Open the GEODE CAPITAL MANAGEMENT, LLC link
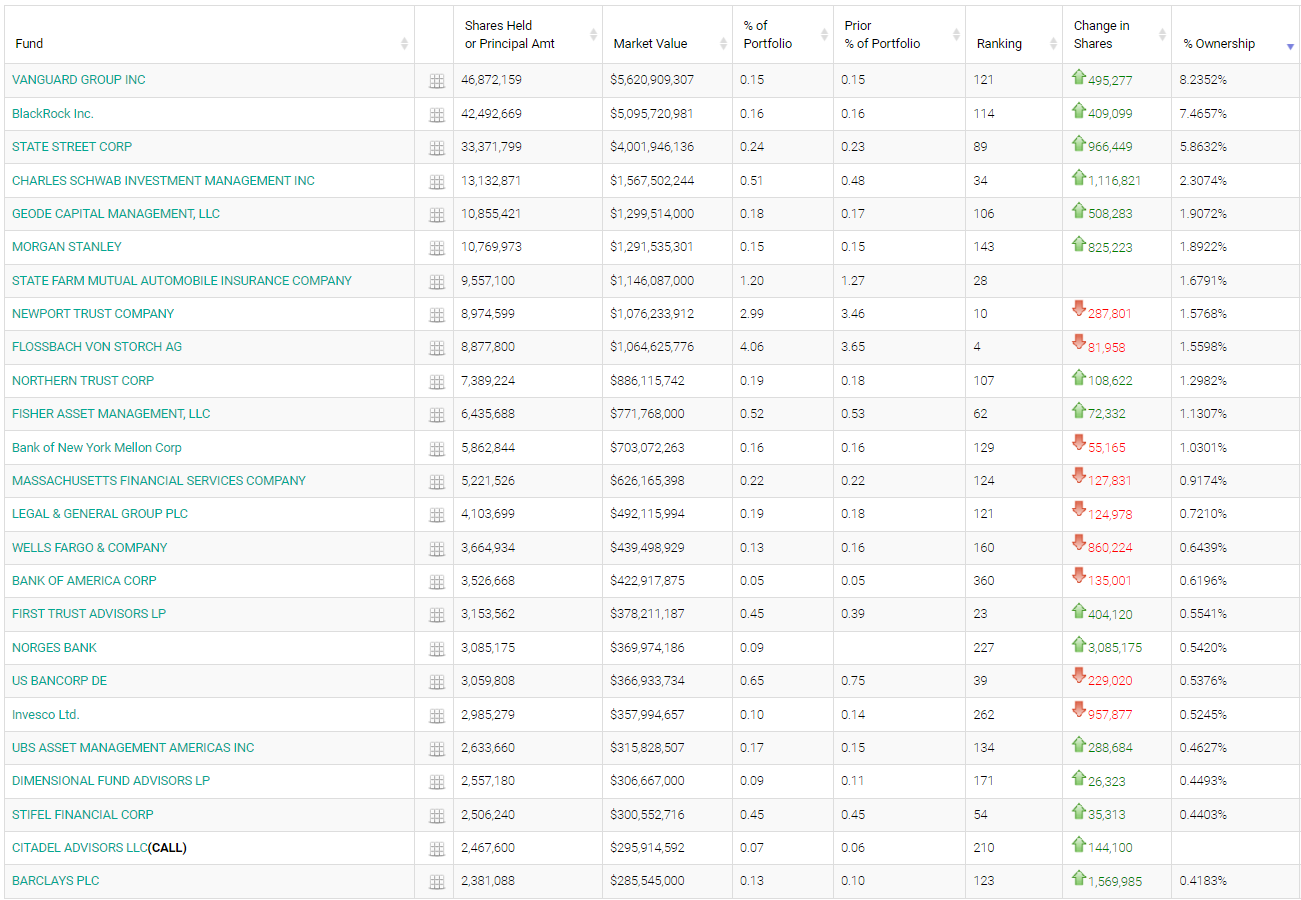Screen dimensions: 1301x900 pyautogui.click(x=116, y=214)
